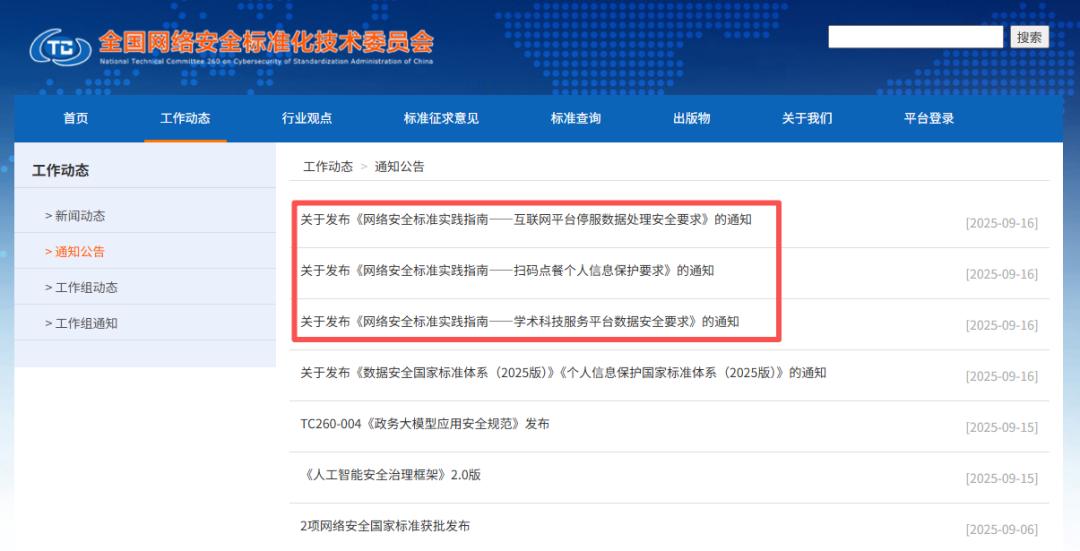Open the 出版物 menu item
Viewport: 1080px width, 551px height.
coord(691,118)
